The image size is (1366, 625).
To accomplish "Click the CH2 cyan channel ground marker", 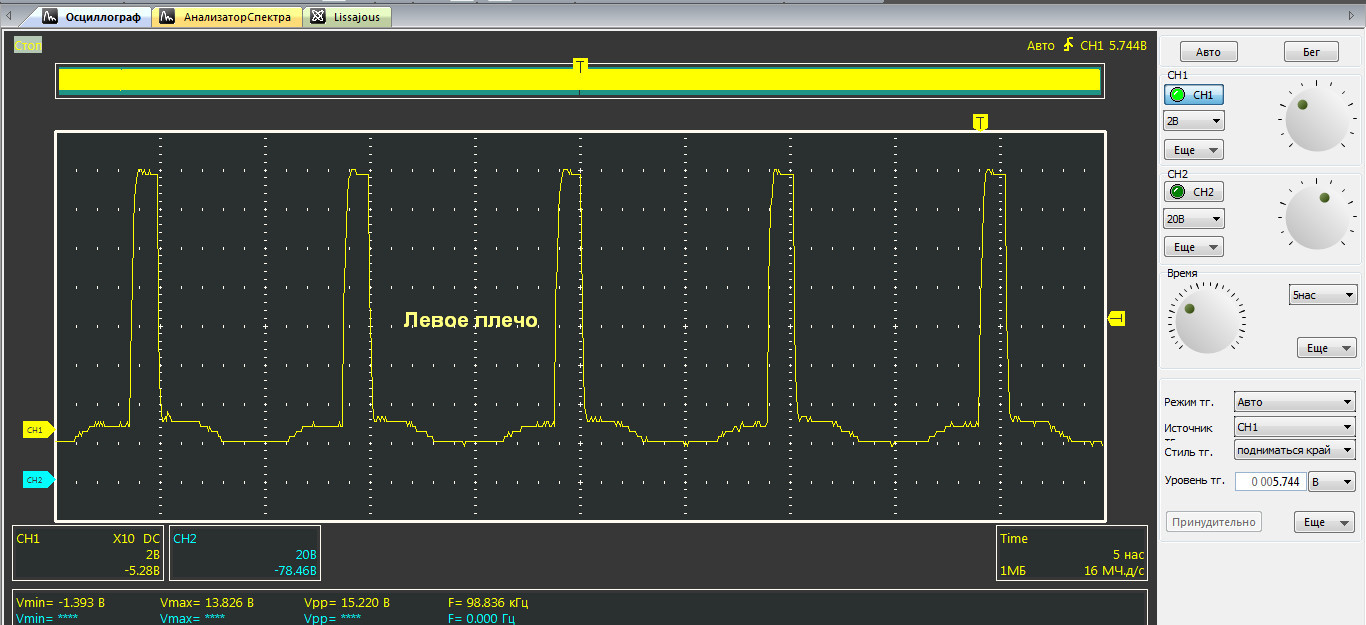I will [37, 480].
